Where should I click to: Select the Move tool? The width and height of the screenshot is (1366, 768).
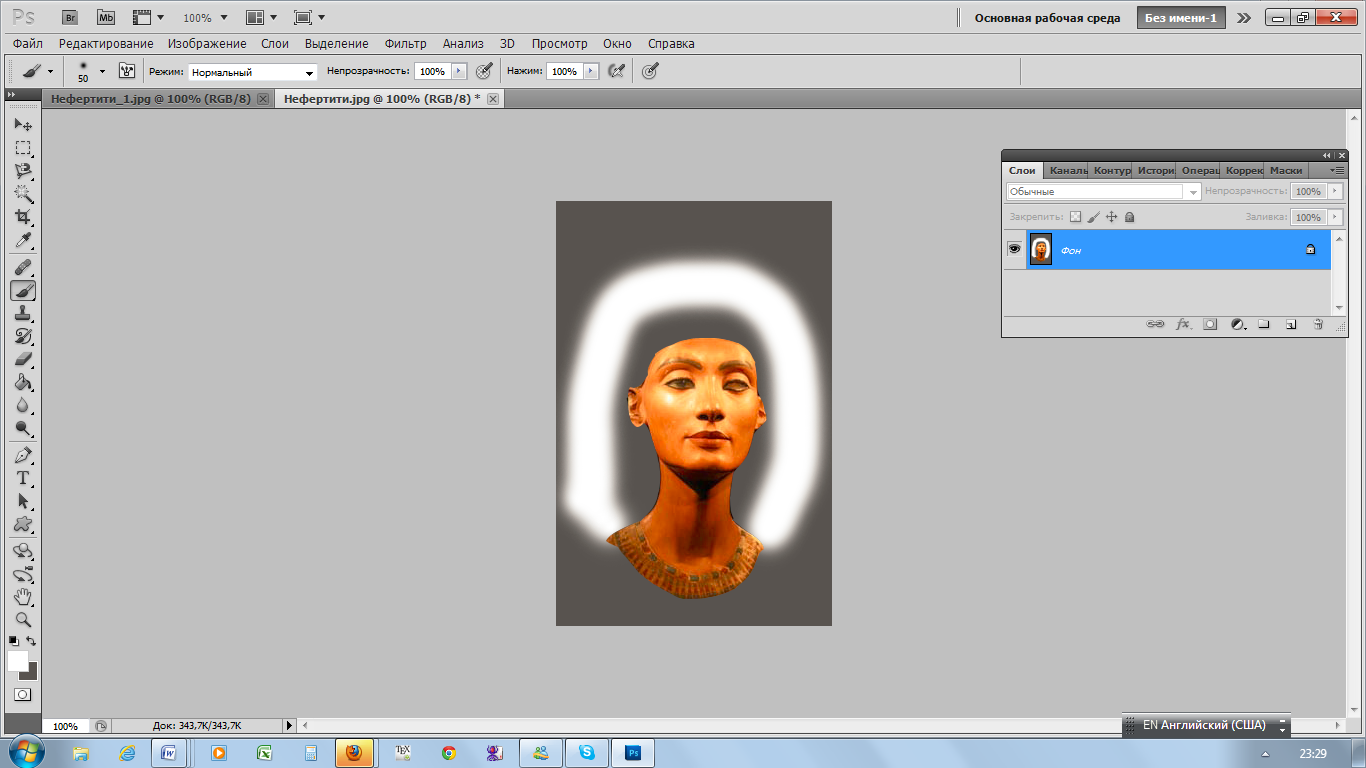pyautogui.click(x=23, y=124)
